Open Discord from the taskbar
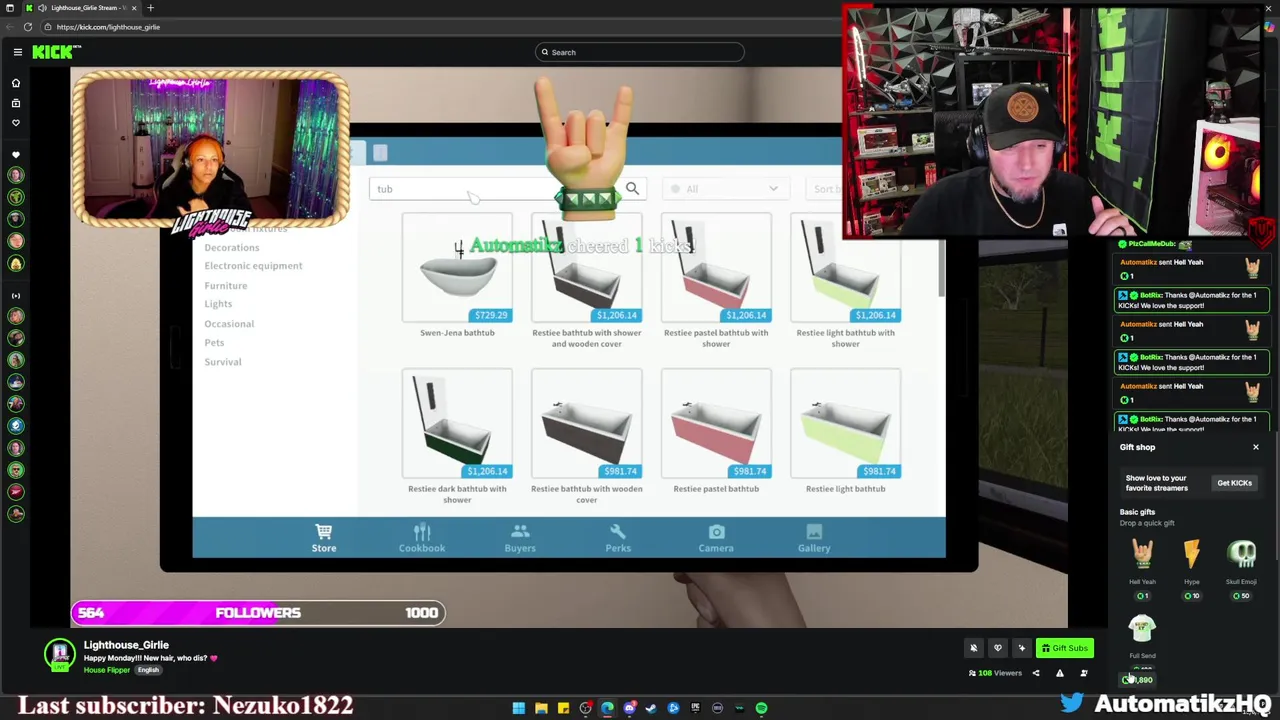 point(629,708)
